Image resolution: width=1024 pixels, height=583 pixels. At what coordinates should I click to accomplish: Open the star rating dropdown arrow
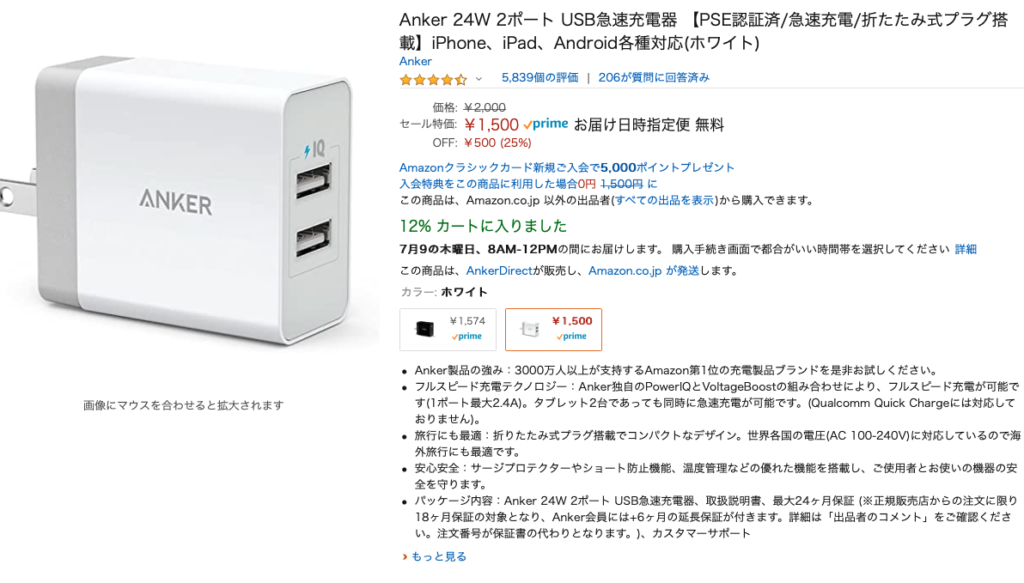click(x=479, y=79)
